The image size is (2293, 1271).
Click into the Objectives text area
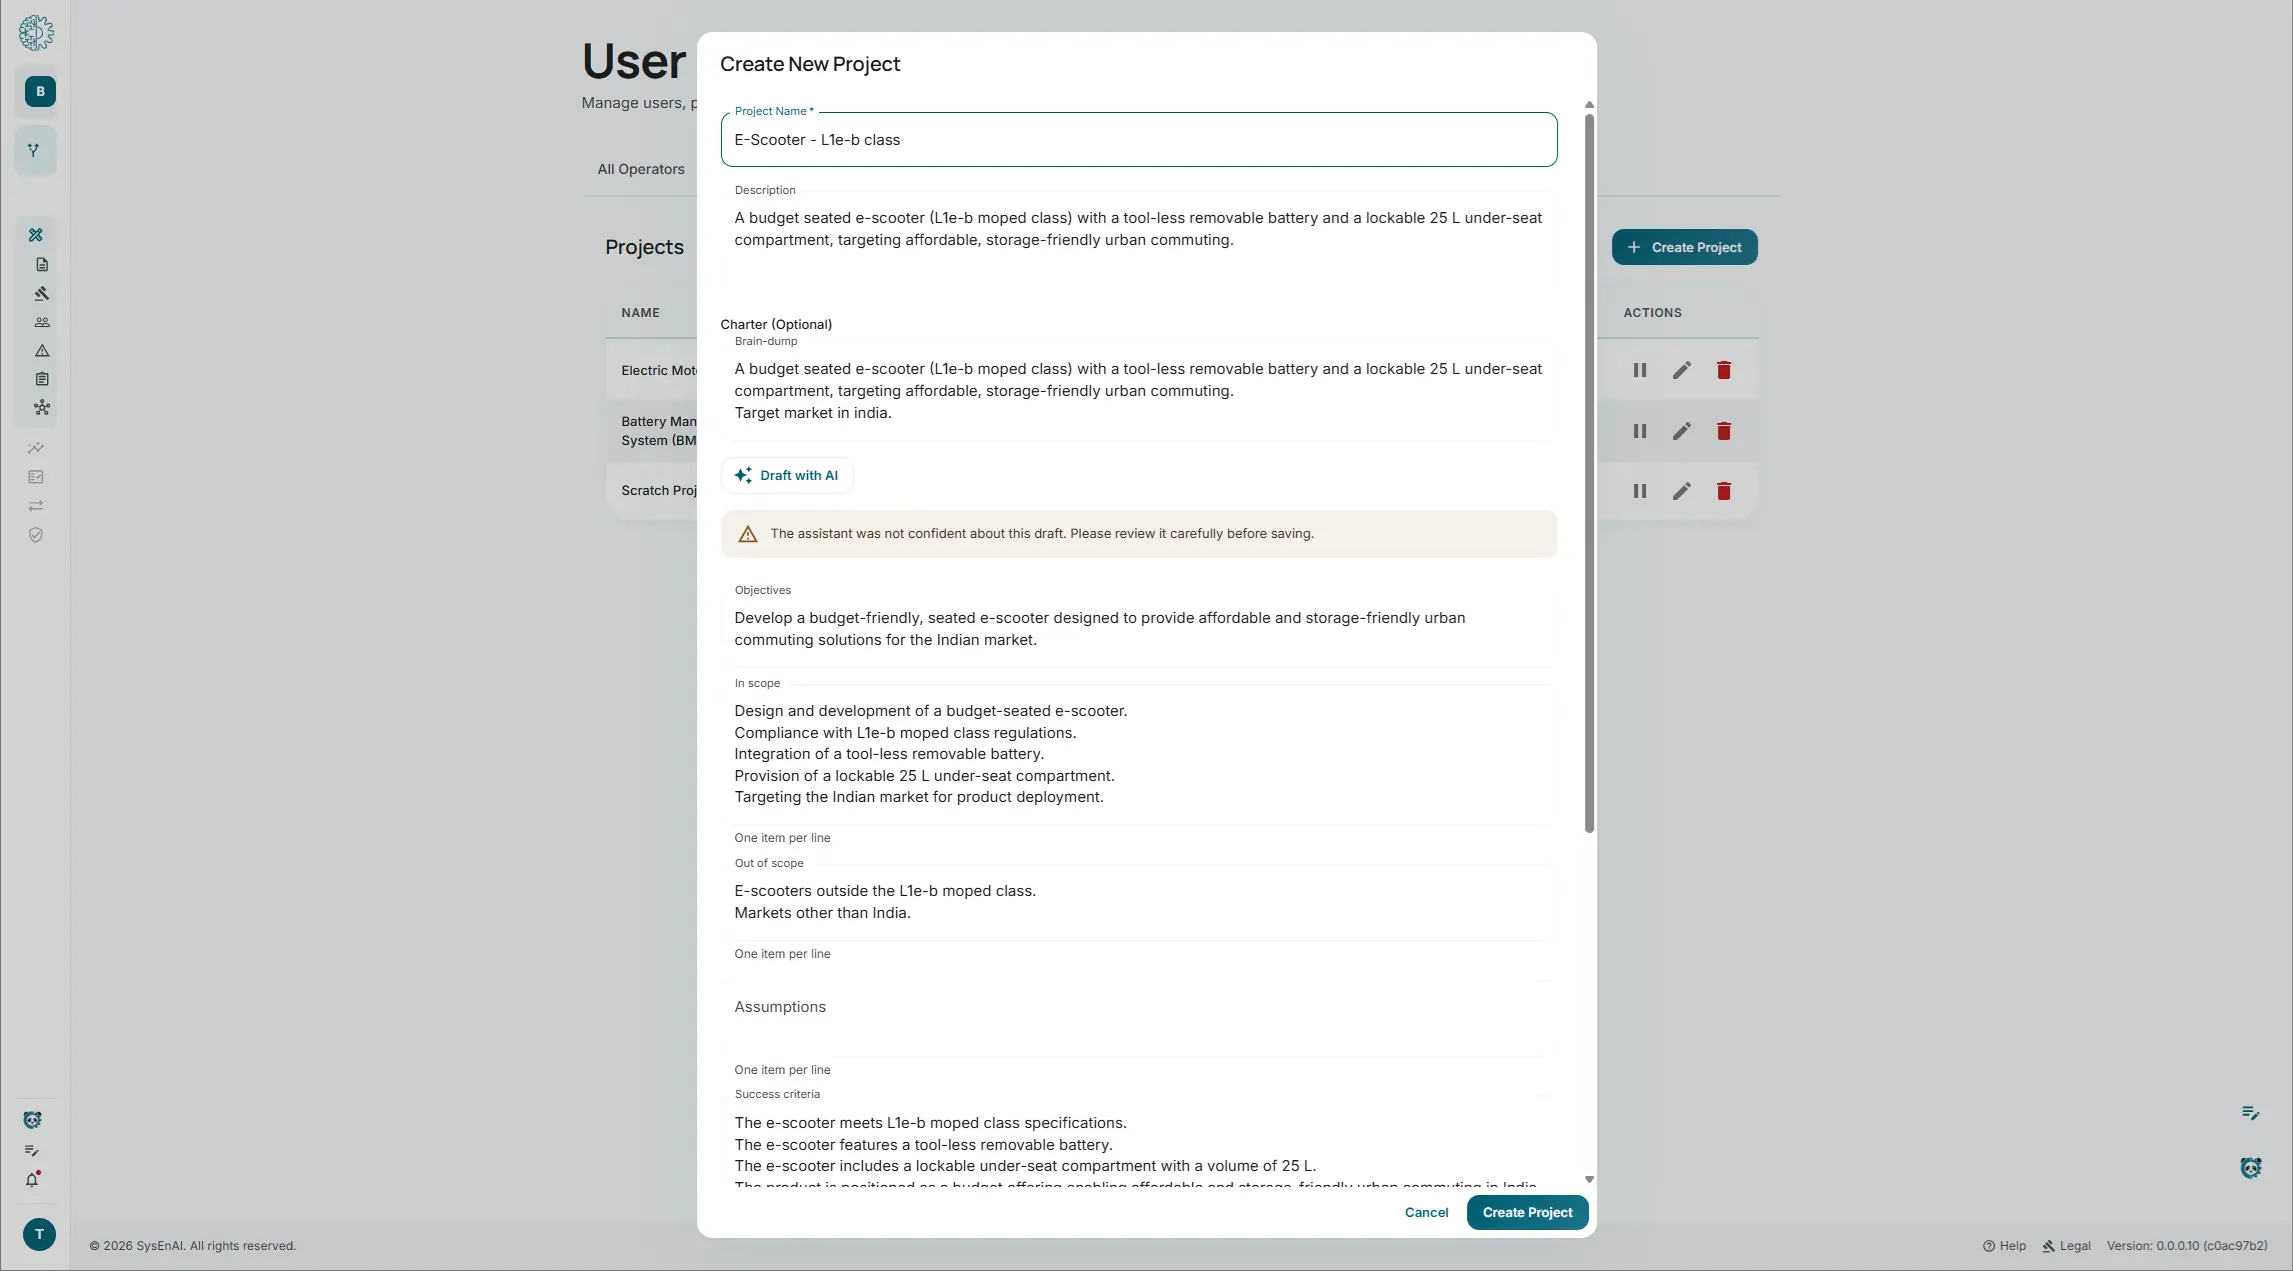(1138, 629)
